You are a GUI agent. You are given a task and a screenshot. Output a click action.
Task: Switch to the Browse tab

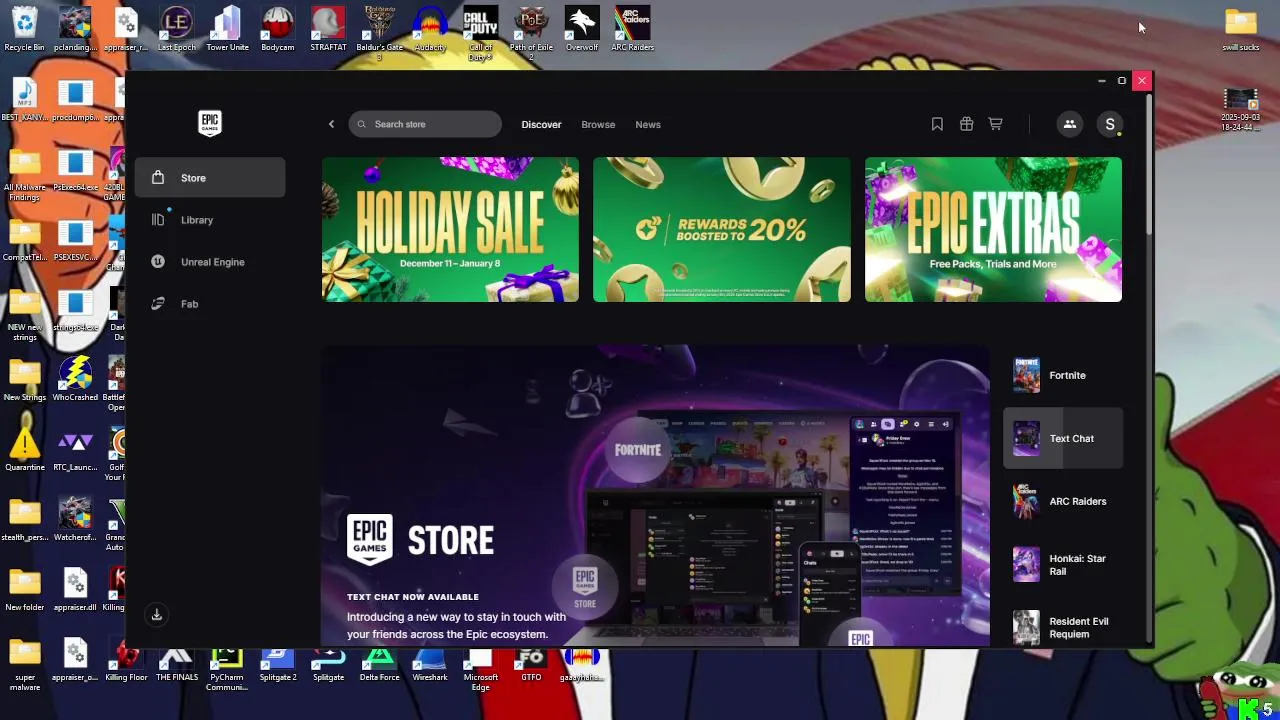pos(598,124)
